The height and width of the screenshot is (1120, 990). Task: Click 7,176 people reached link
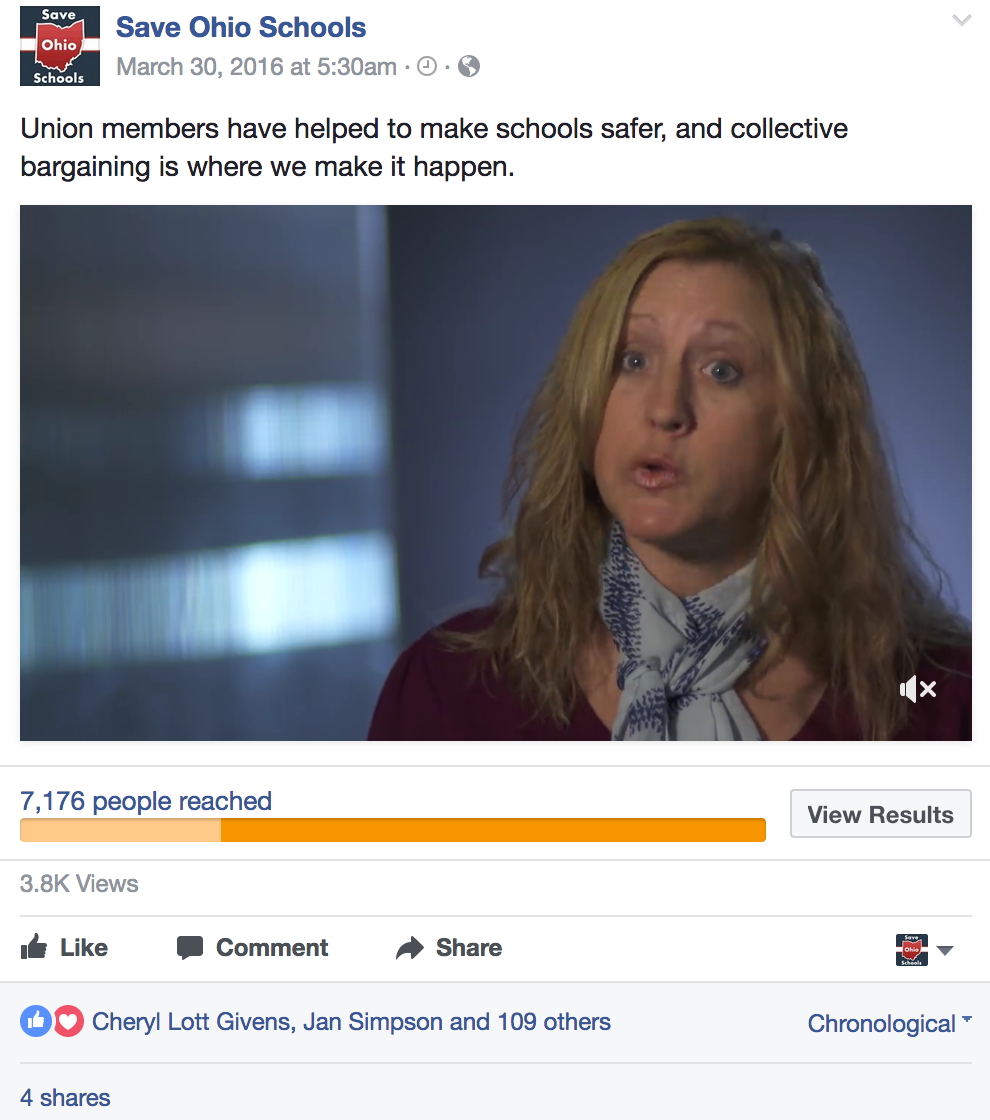point(146,801)
